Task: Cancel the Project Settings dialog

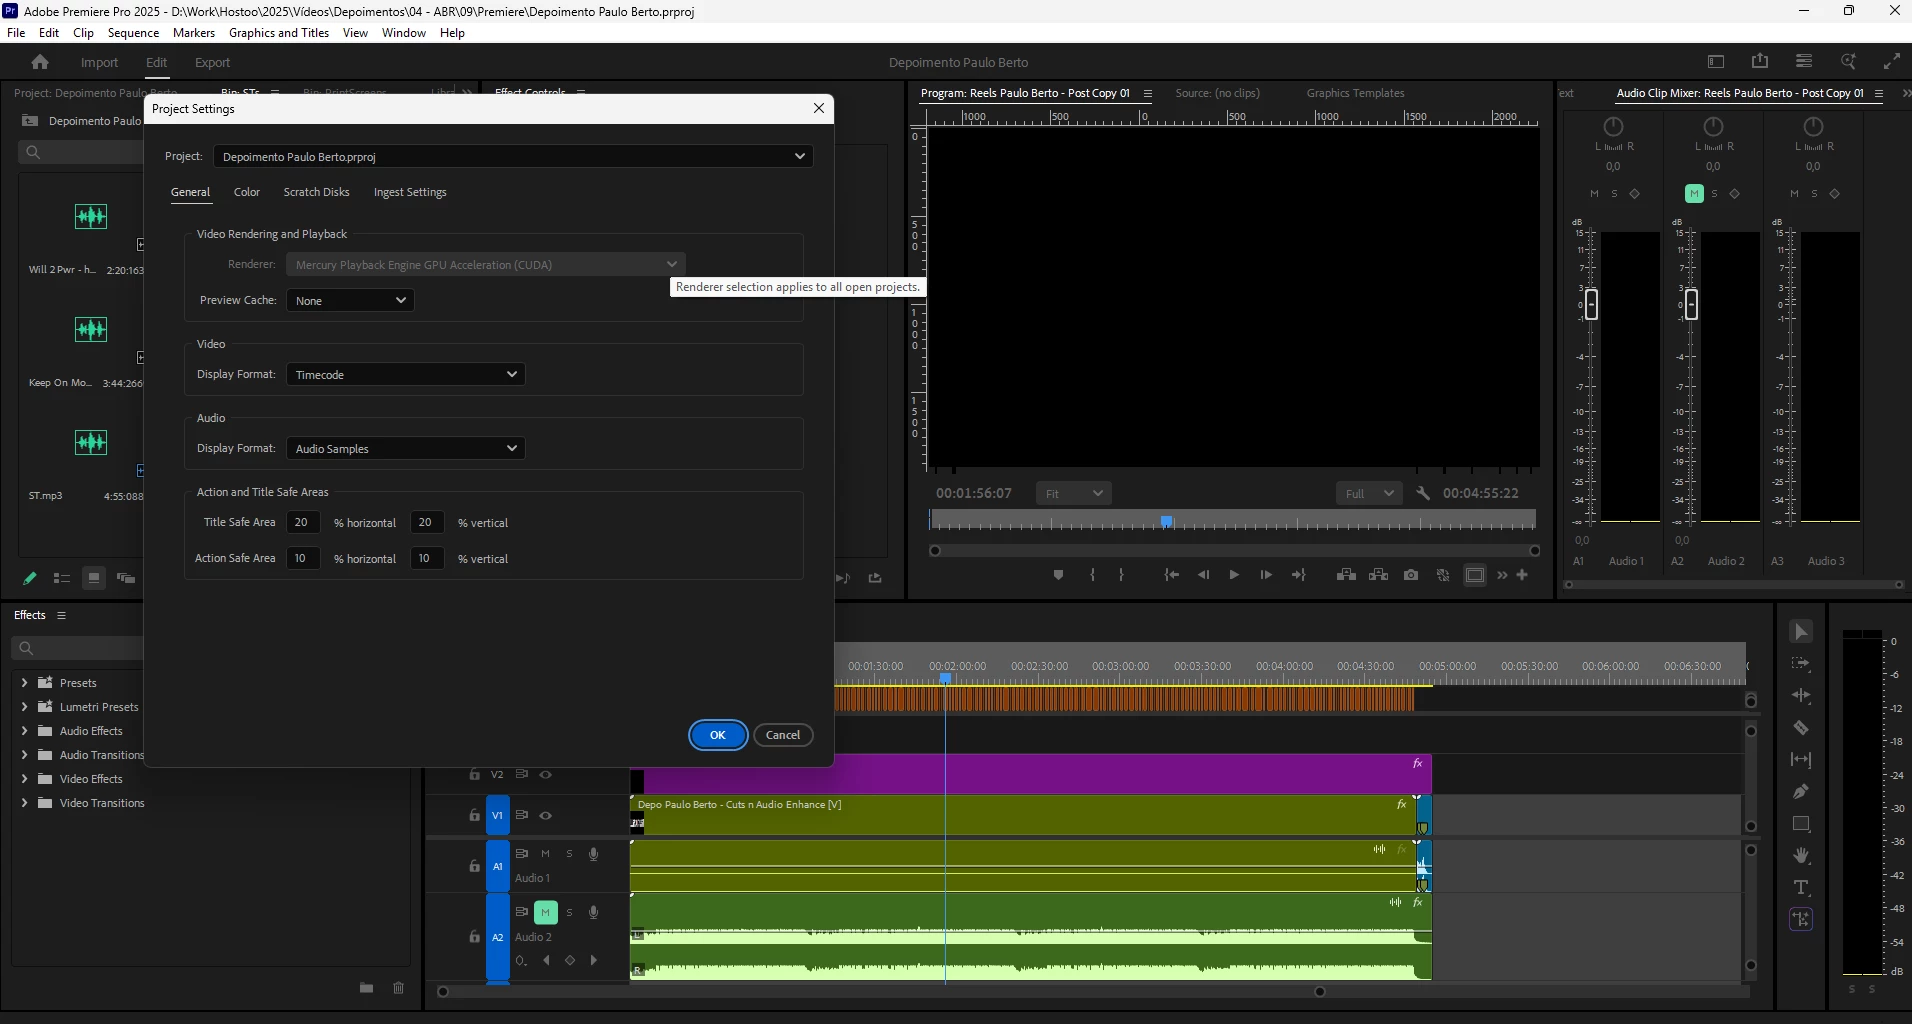Action: [783, 735]
